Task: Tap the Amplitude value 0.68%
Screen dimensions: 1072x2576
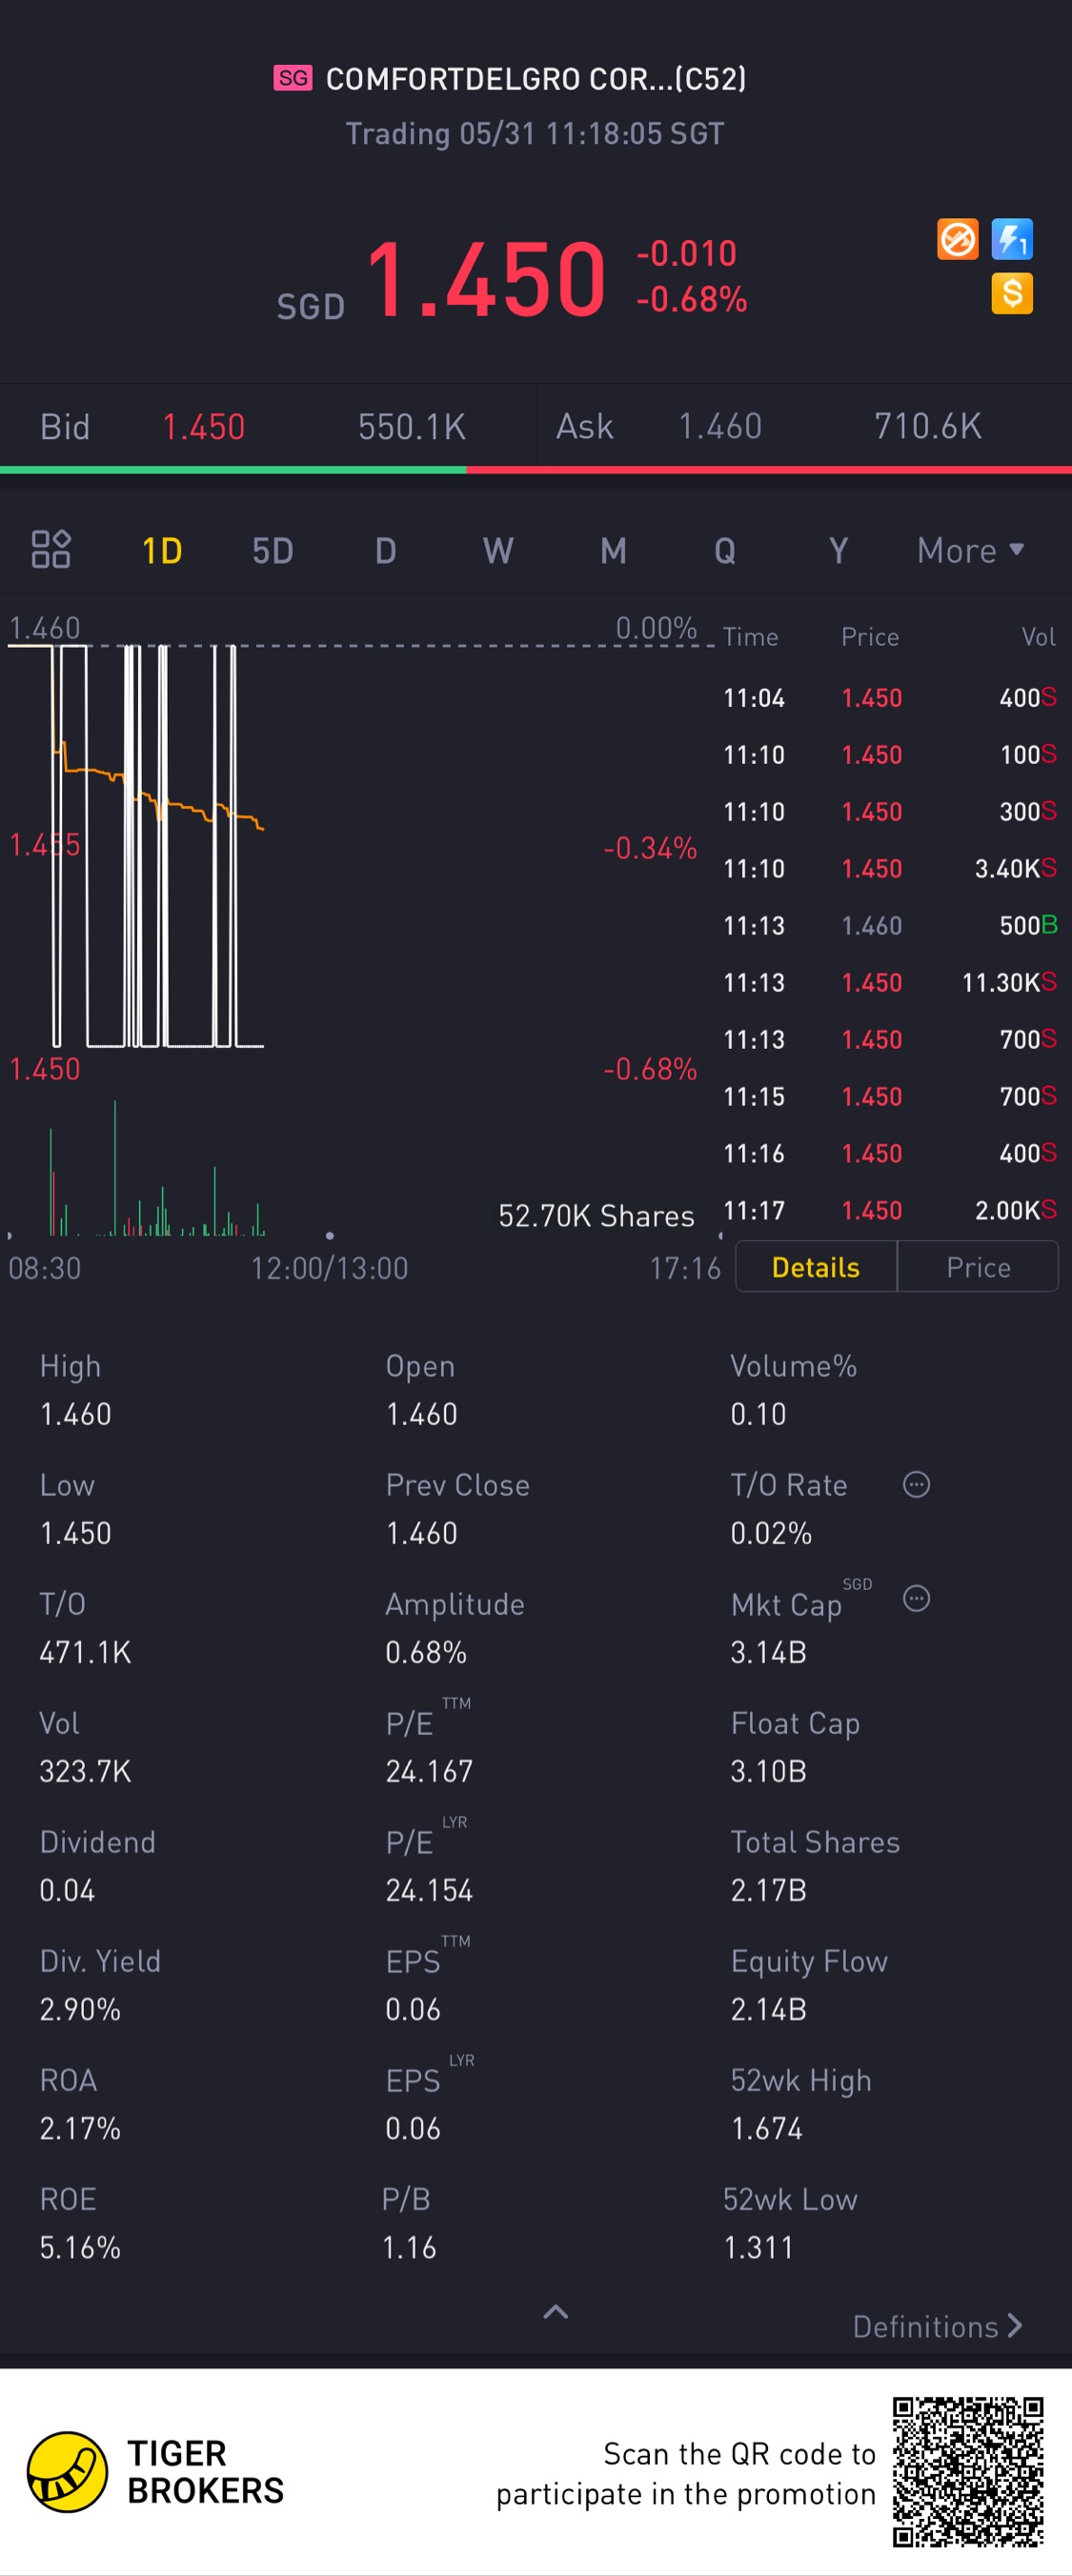Action: coord(426,1652)
